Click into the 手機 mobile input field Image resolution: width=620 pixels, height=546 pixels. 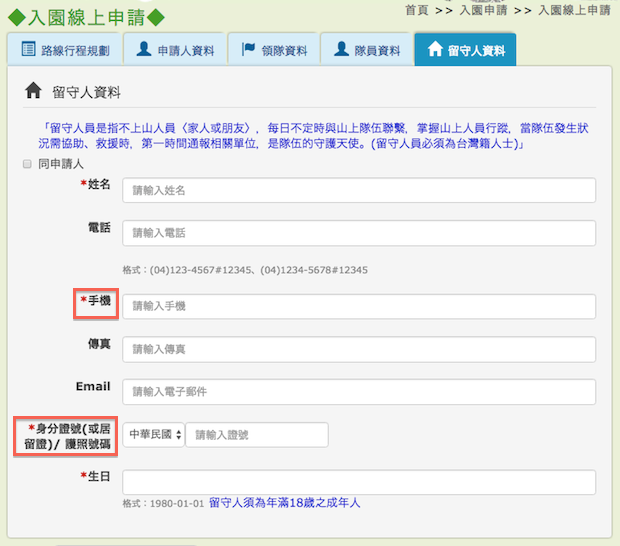tap(358, 306)
